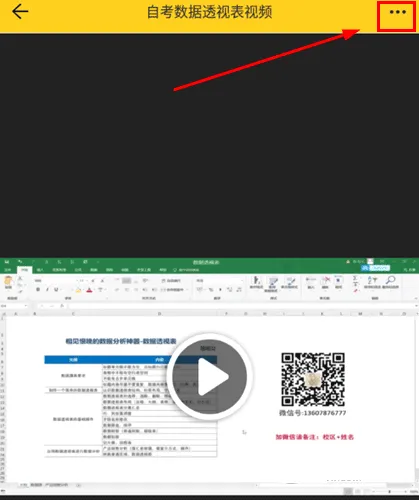419x500 pixels.
Task: Click the QR code image
Action: point(313,379)
